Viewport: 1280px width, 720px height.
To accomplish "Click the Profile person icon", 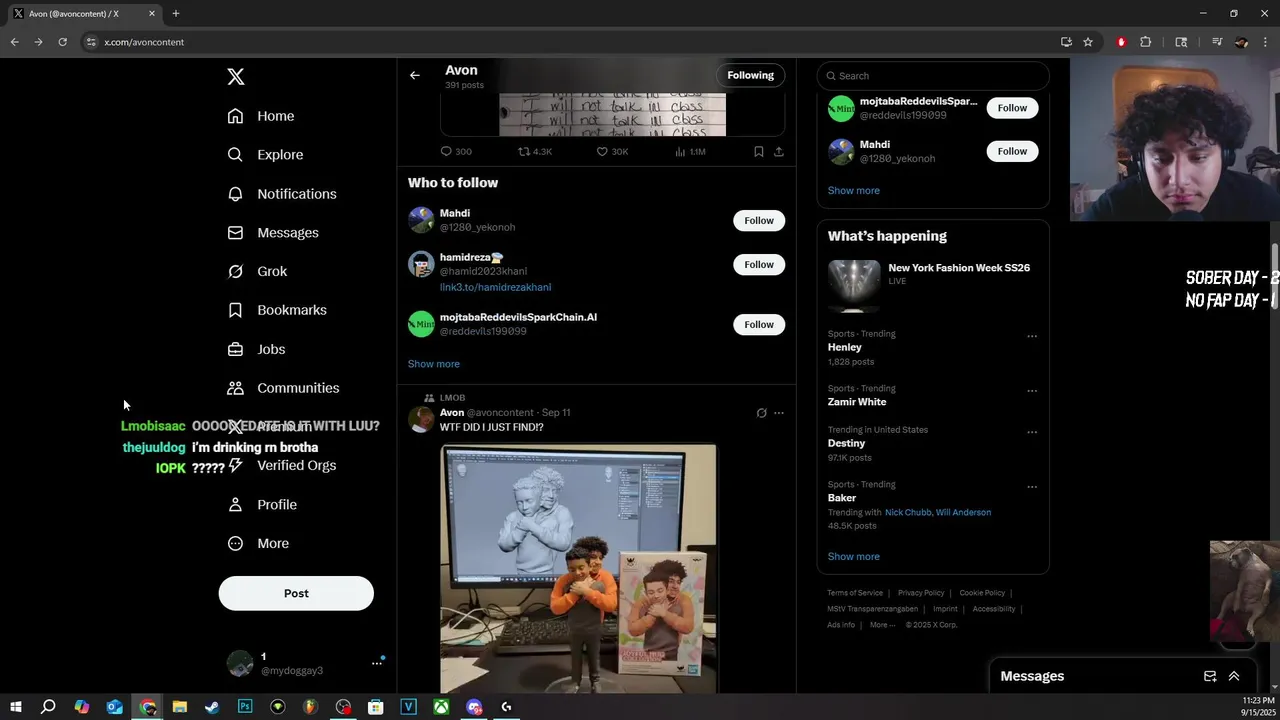I will (235, 505).
